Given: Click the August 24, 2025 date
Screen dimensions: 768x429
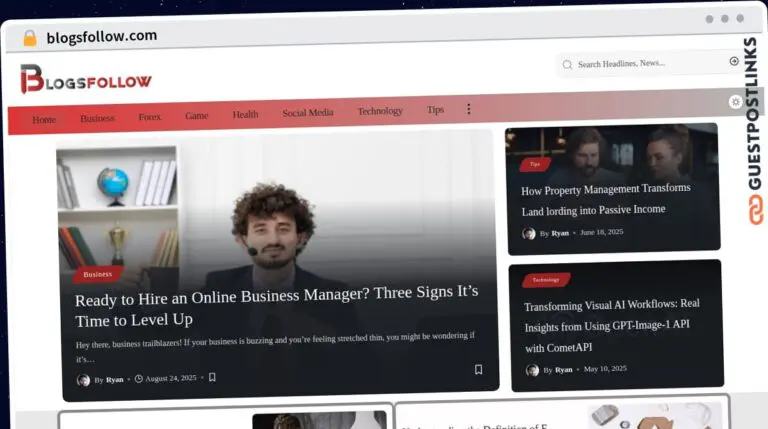Looking at the screenshot, I should (x=171, y=378).
